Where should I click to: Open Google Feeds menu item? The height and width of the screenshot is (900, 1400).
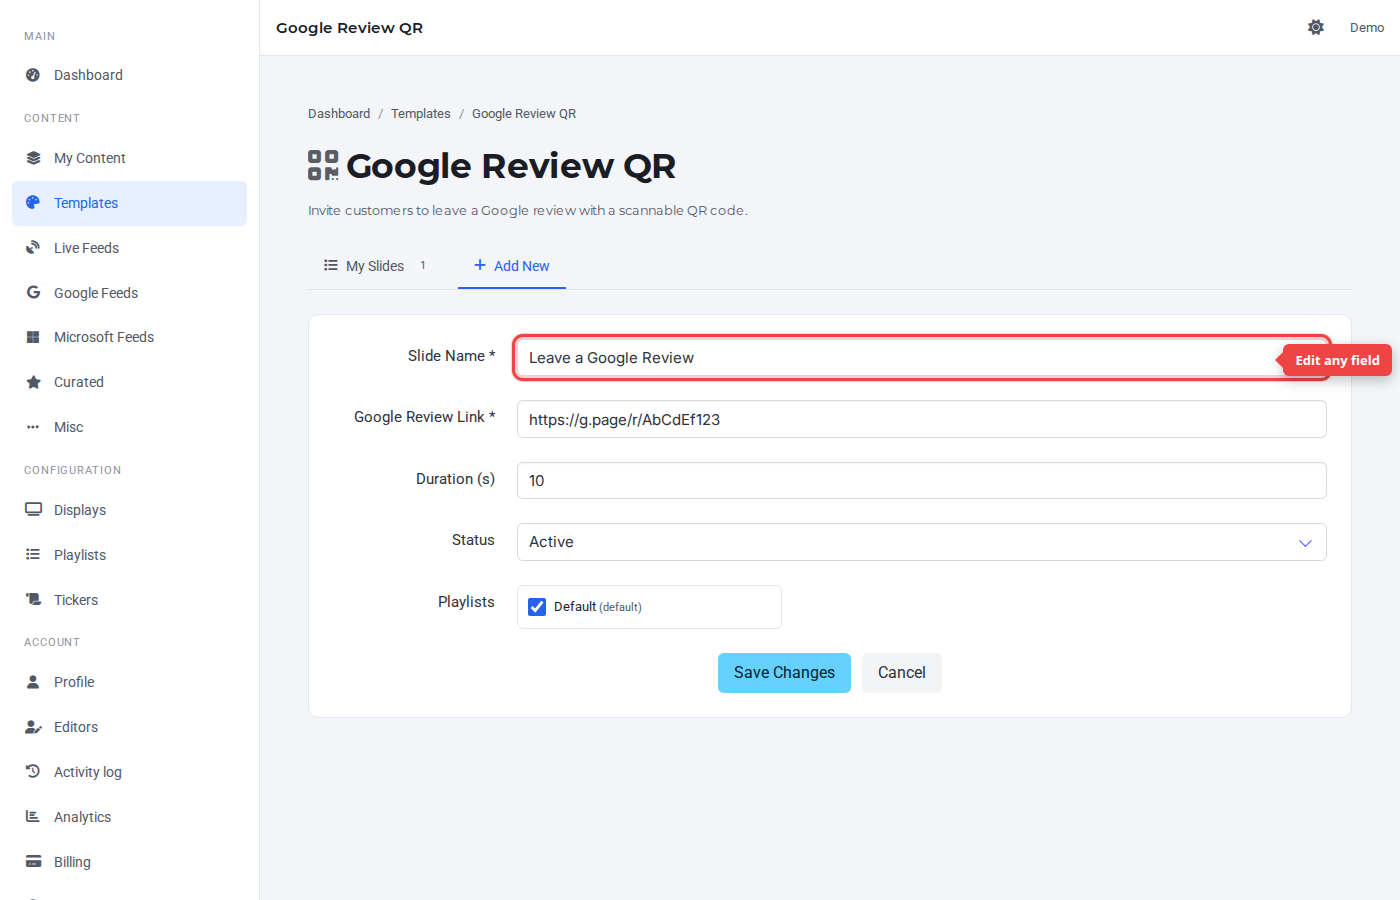(129, 293)
